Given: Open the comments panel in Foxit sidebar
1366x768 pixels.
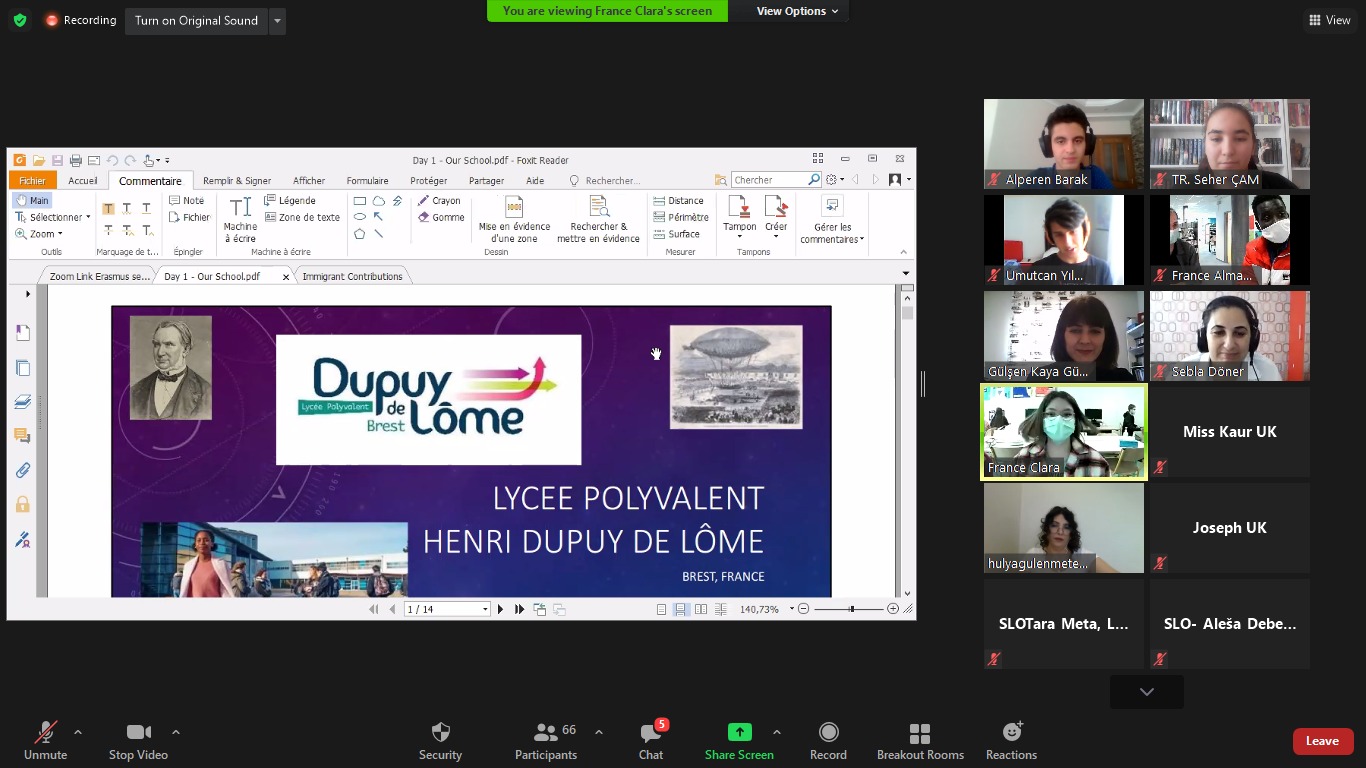Looking at the screenshot, I should coord(22,436).
